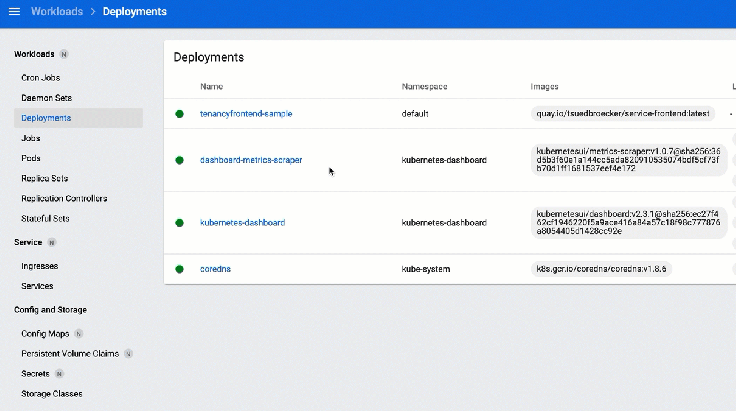Navigate to Ingresses
Image resolution: width=736 pixels, height=411 pixels.
click(39, 266)
